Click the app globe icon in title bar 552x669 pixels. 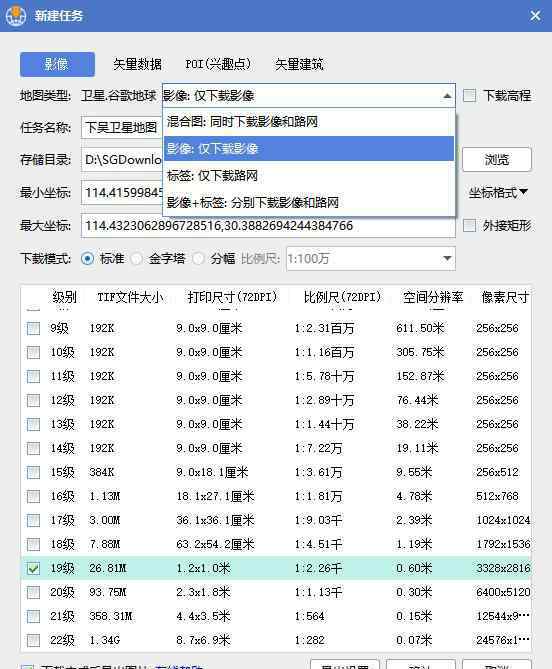tap(16, 15)
